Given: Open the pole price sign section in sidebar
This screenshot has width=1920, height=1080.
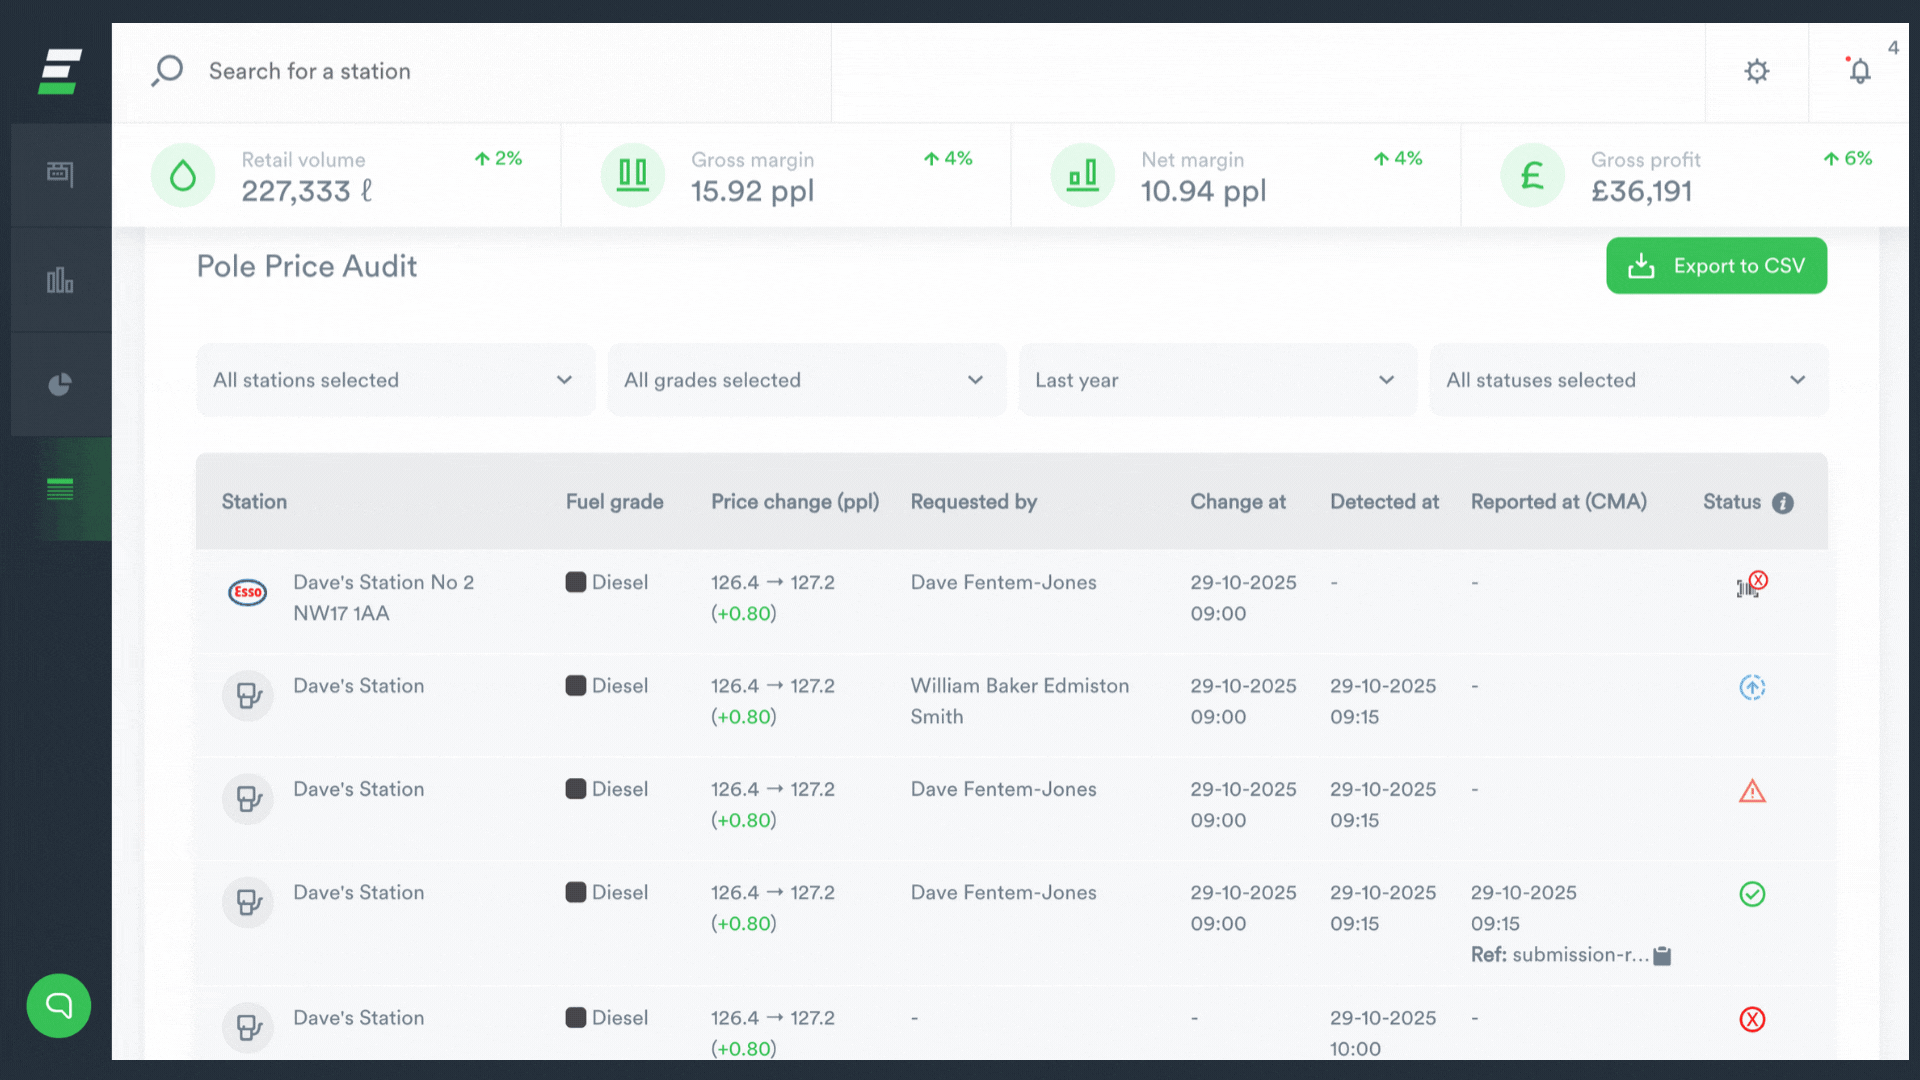Looking at the screenshot, I should [60, 173].
